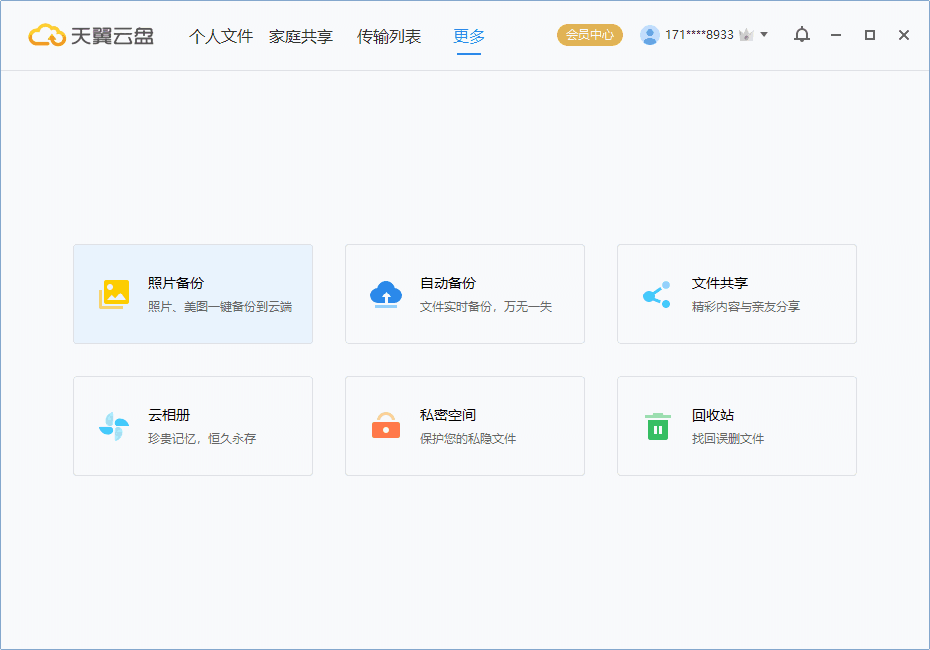Switch to the 家庭共享 tab
Image resolution: width=930 pixels, height=650 pixels.
(302, 34)
